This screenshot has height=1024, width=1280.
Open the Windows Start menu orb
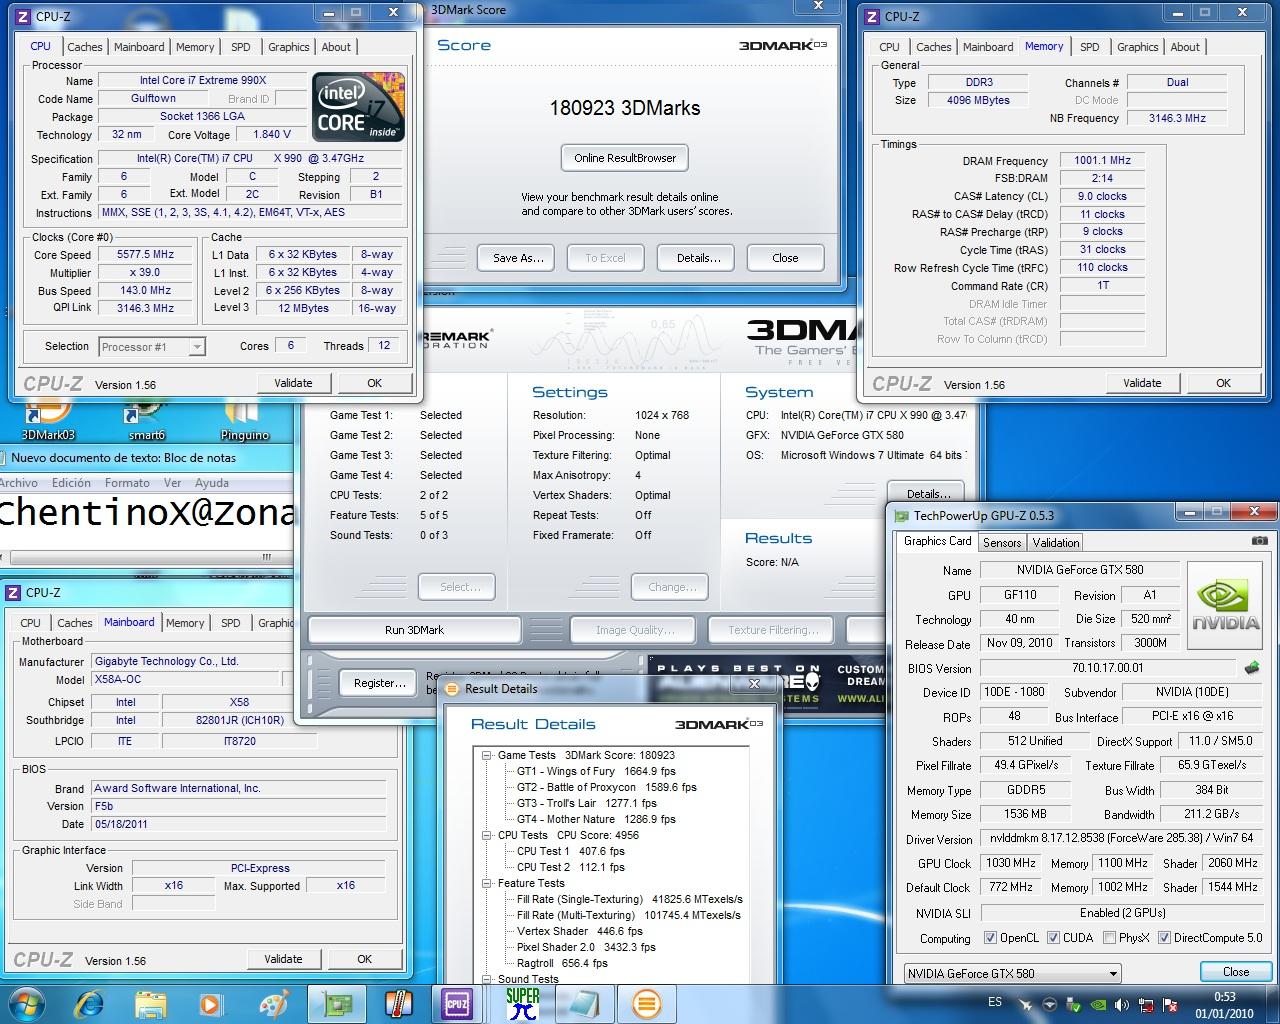pyautogui.click(x=25, y=1003)
